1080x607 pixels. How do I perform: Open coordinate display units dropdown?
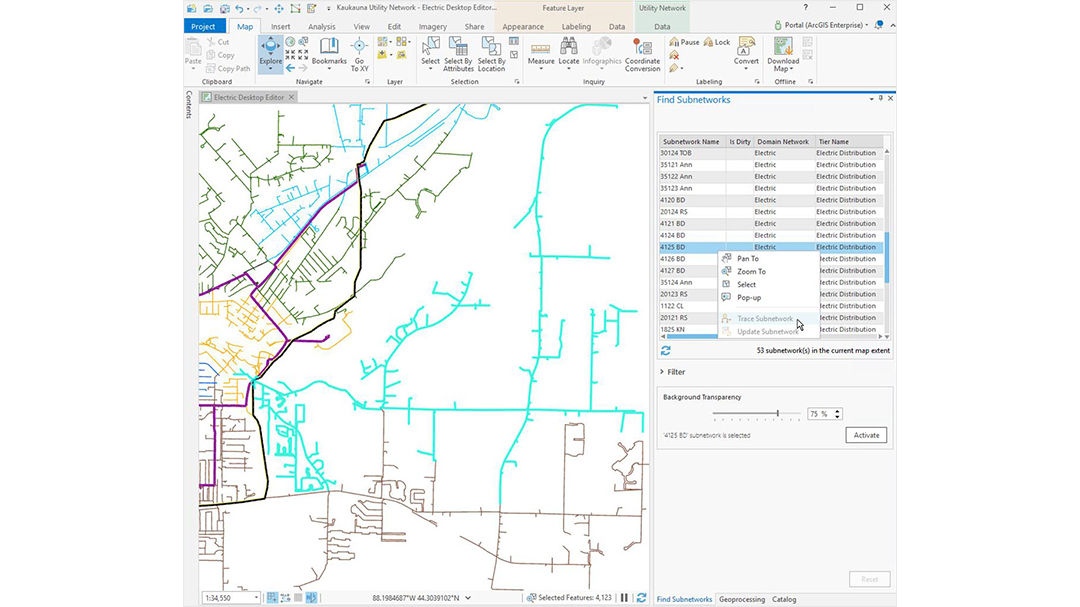[468, 598]
